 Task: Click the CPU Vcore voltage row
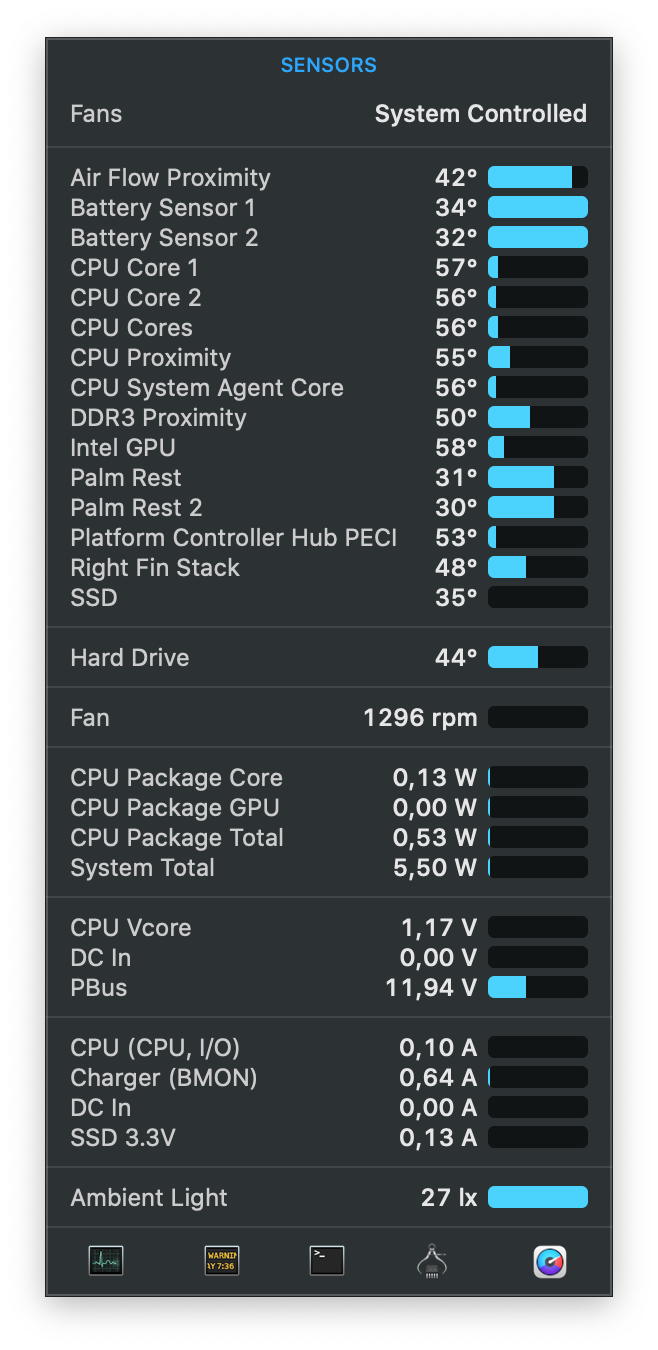tap(328, 928)
